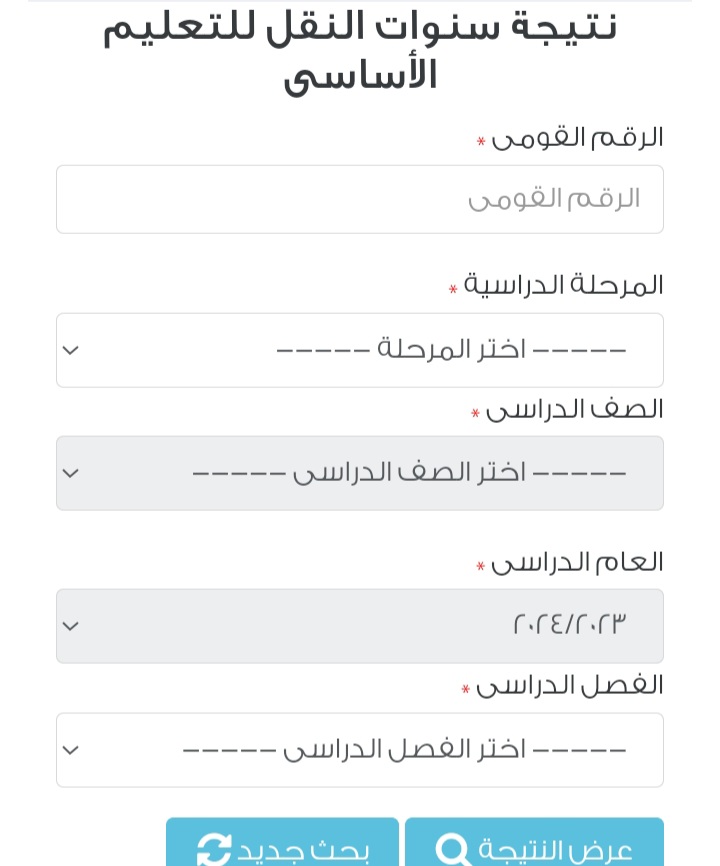Click the red asterisk beside الرقم القومى label
The height and width of the screenshot is (866, 720).
click(x=481, y=143)
